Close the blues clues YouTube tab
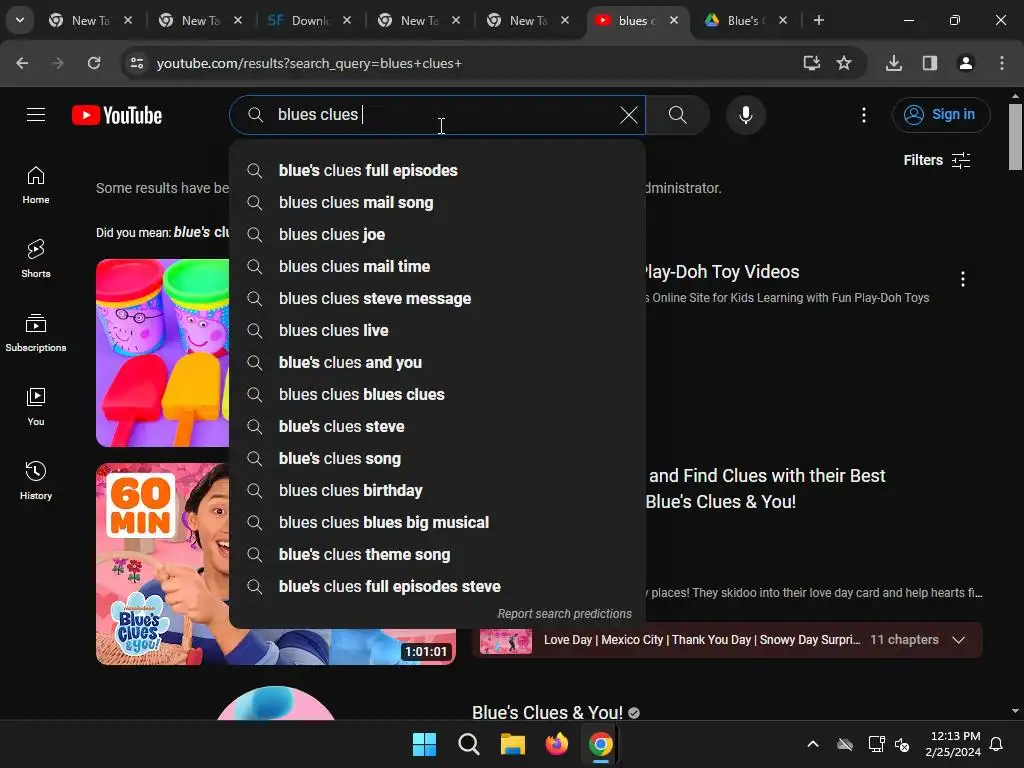Viewport: 1024px width, 768px height. (x=674, y=20)
